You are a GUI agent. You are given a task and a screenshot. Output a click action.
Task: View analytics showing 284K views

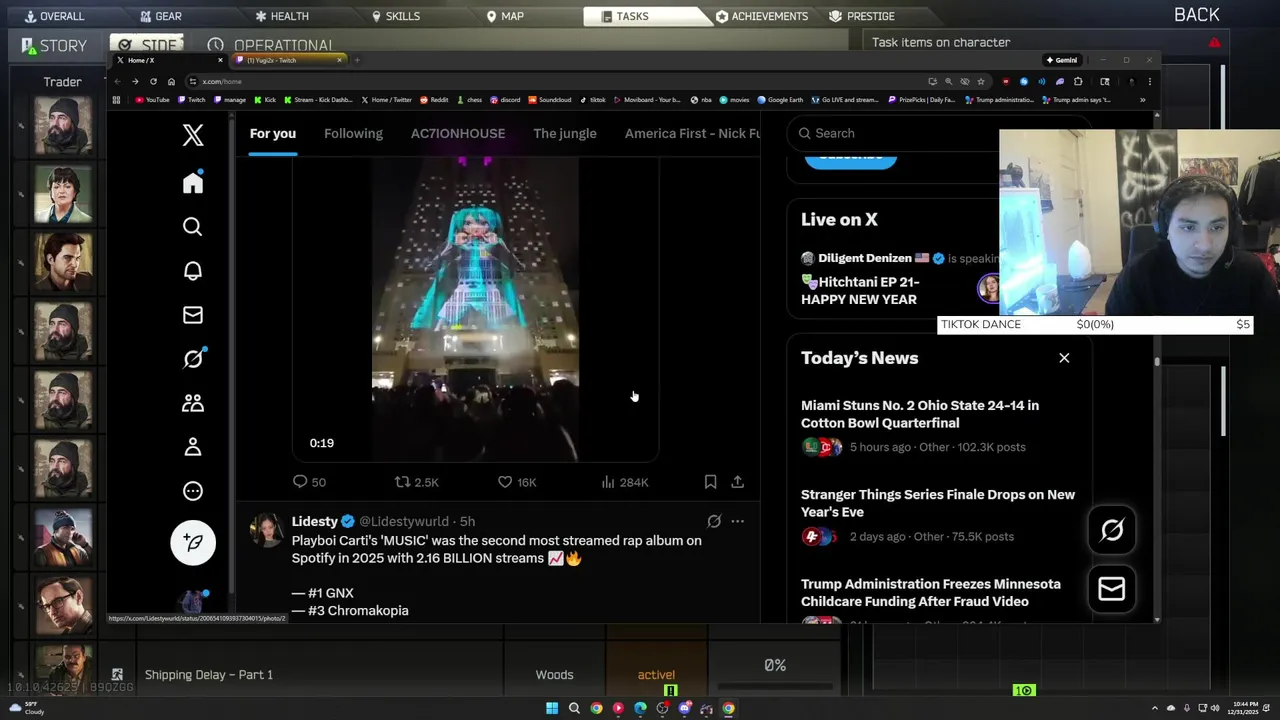point(625,482)
